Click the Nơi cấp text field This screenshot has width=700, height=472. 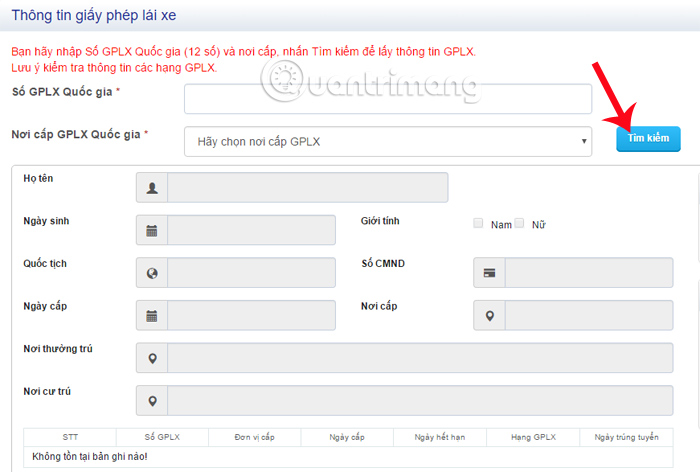point(589,316)
